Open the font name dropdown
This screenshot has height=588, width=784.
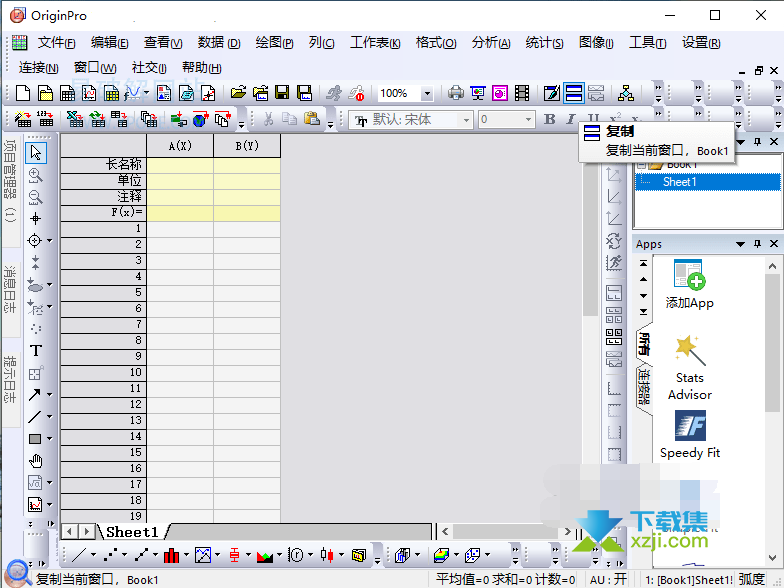[x=466, y=120]
